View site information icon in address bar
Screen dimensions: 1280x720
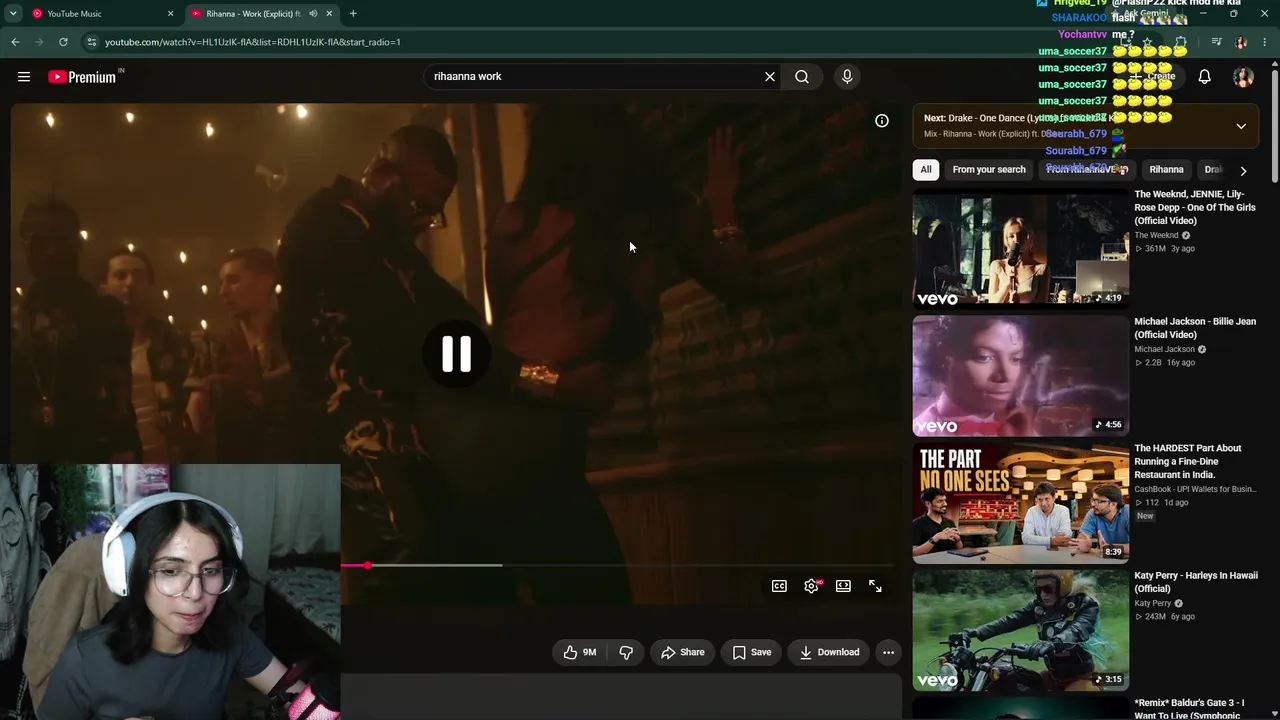click(91, 42)
